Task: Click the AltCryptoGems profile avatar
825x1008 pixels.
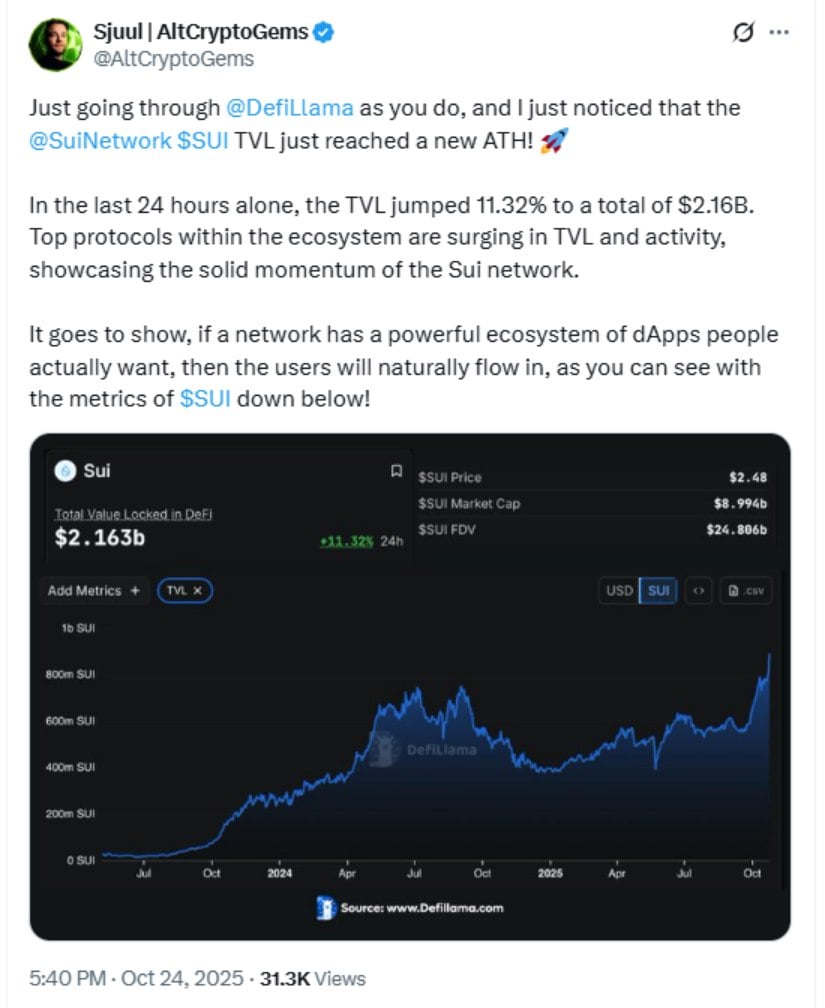Action: click(54, 45)
